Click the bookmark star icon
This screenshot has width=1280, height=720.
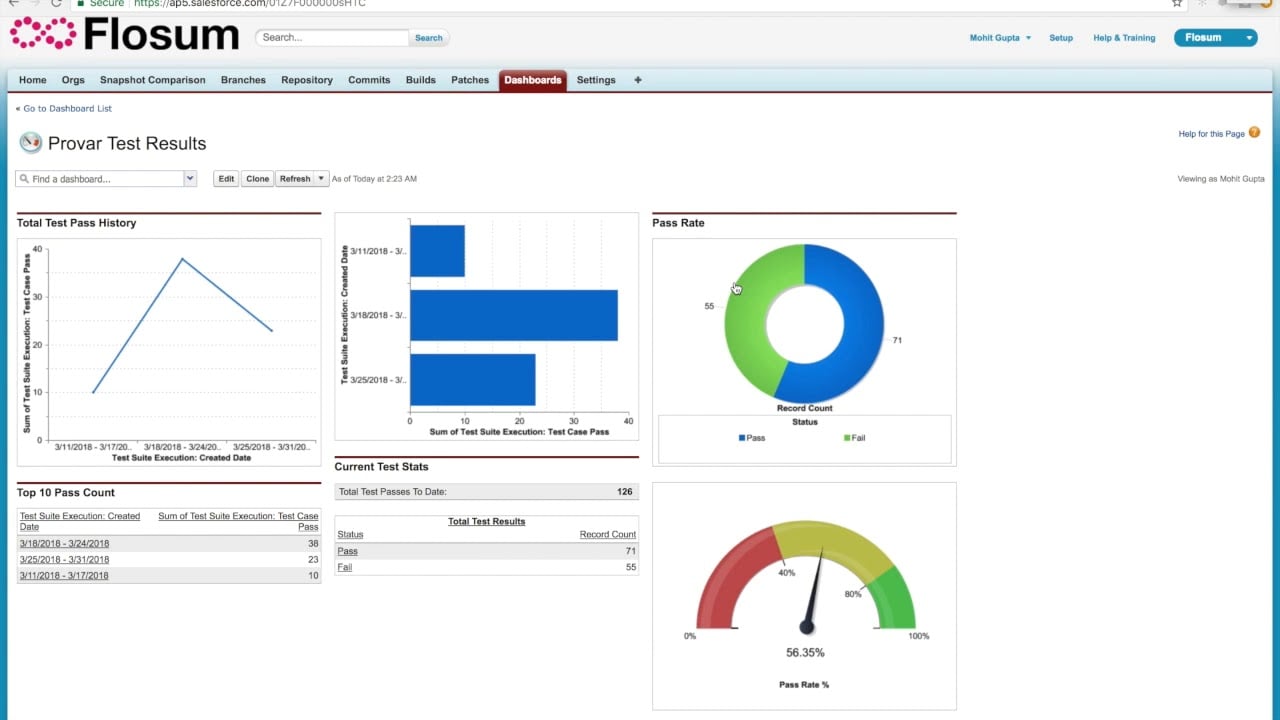(1177, 3)
